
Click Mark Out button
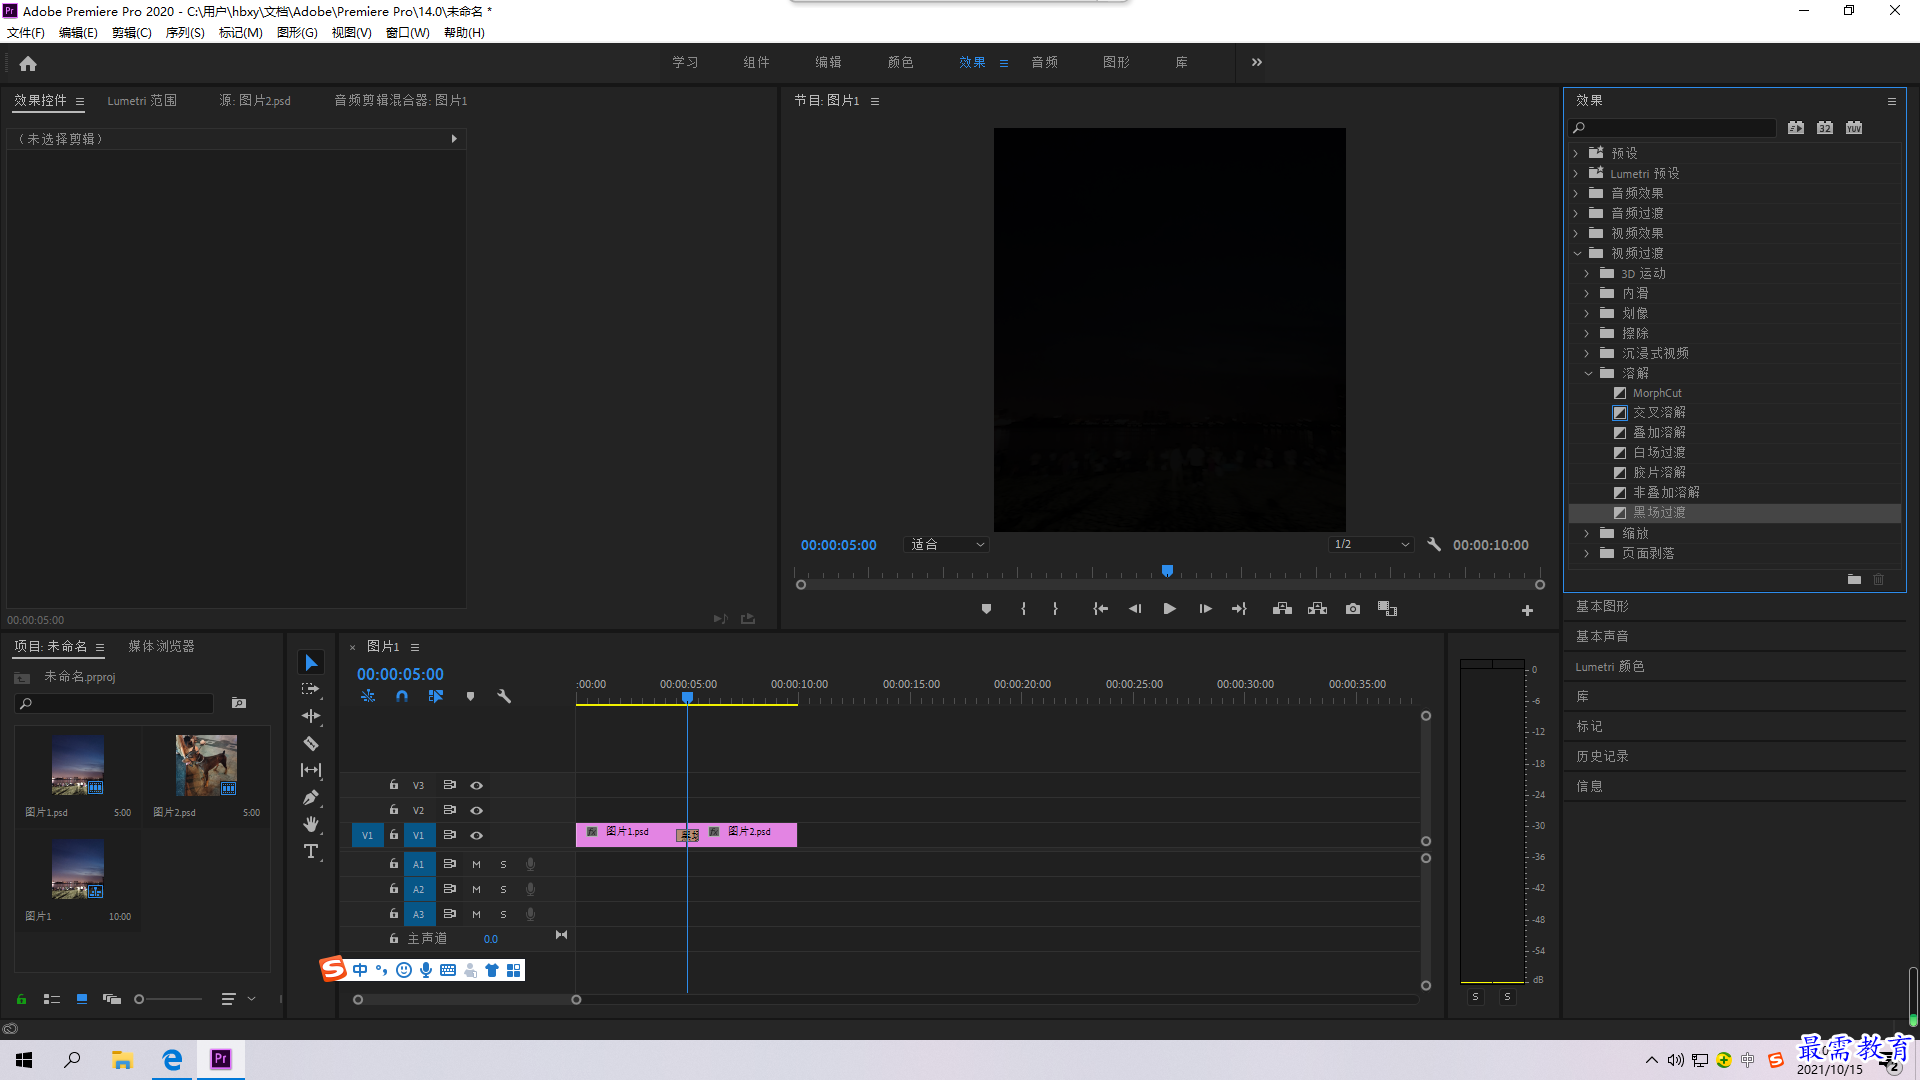(x=1055, y=609)
